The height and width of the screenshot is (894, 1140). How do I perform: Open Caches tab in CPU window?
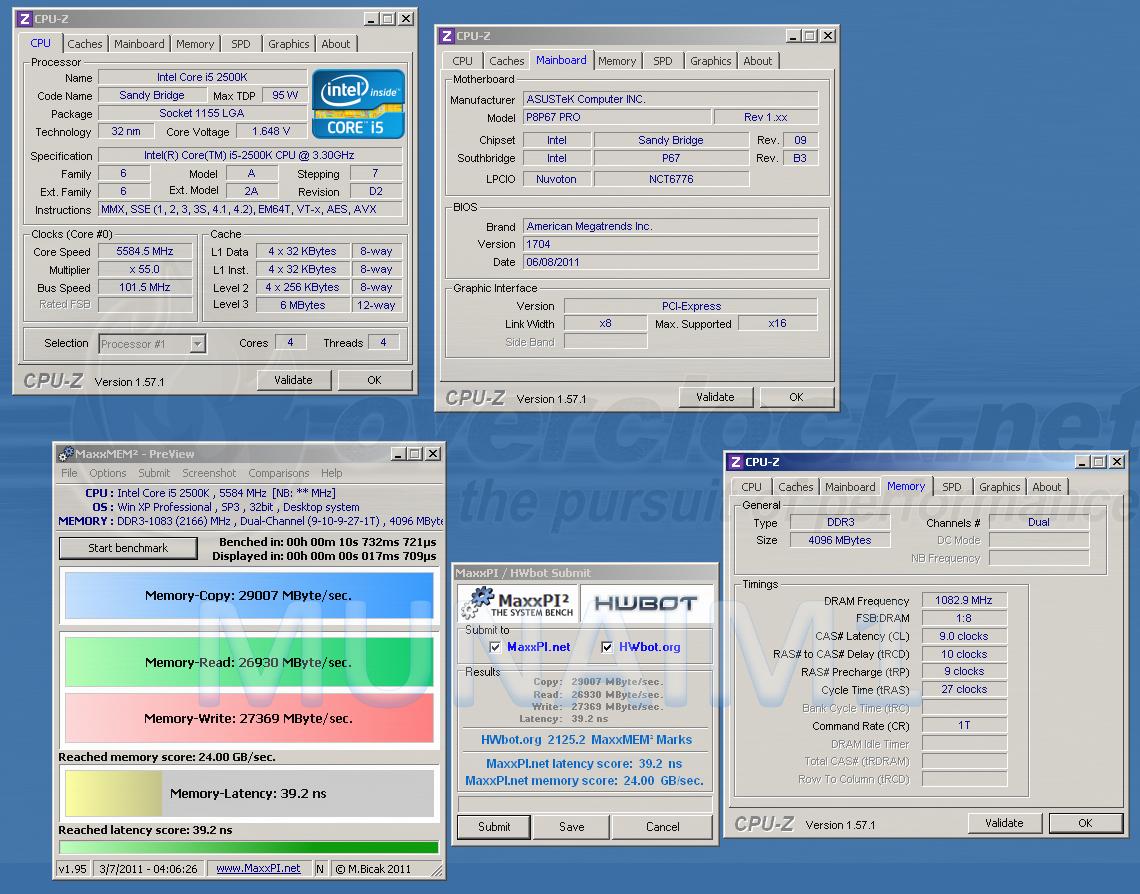[x=85, y=44]
